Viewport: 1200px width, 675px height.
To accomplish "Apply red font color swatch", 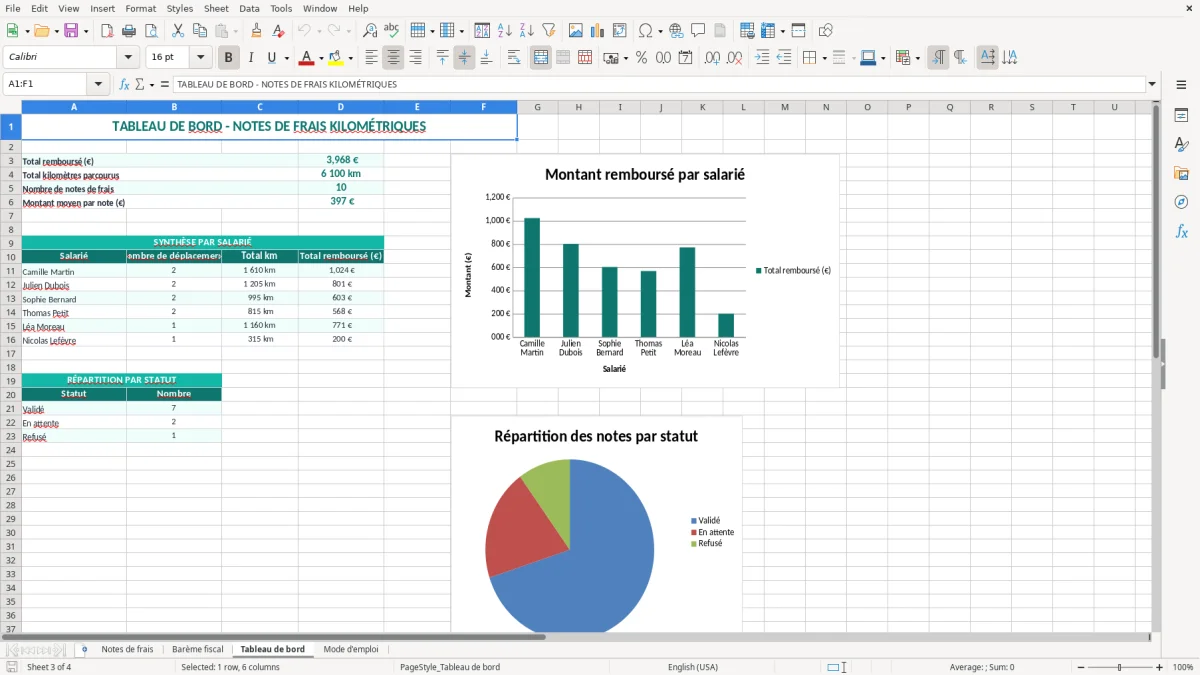I will click(307, 58).
